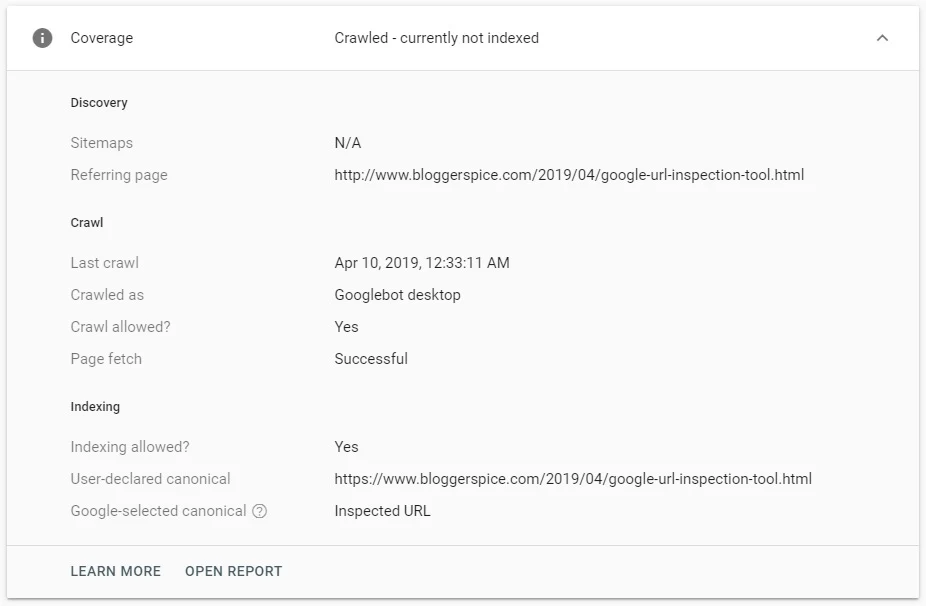Click the Page fetch 'Successful' value

click(371, 359)
